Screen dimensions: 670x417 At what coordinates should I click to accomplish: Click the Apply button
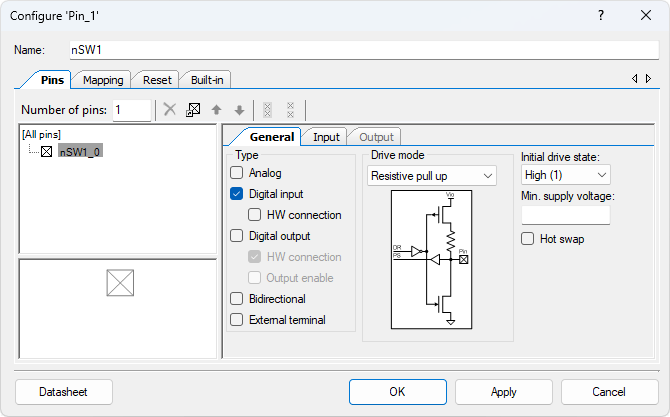click(x=504, y=392)
